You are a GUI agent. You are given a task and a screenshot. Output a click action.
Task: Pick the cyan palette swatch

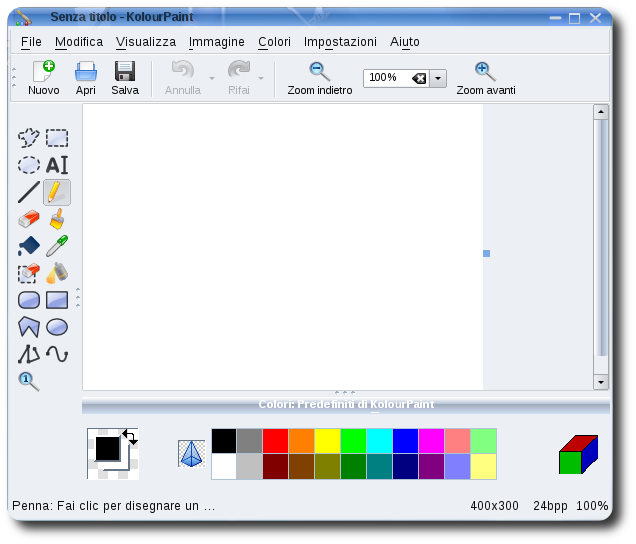point(379,441)
